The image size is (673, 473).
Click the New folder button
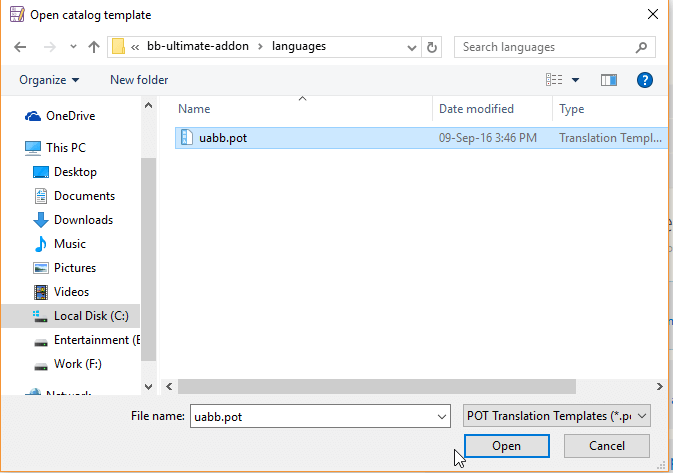click(139, 80)
